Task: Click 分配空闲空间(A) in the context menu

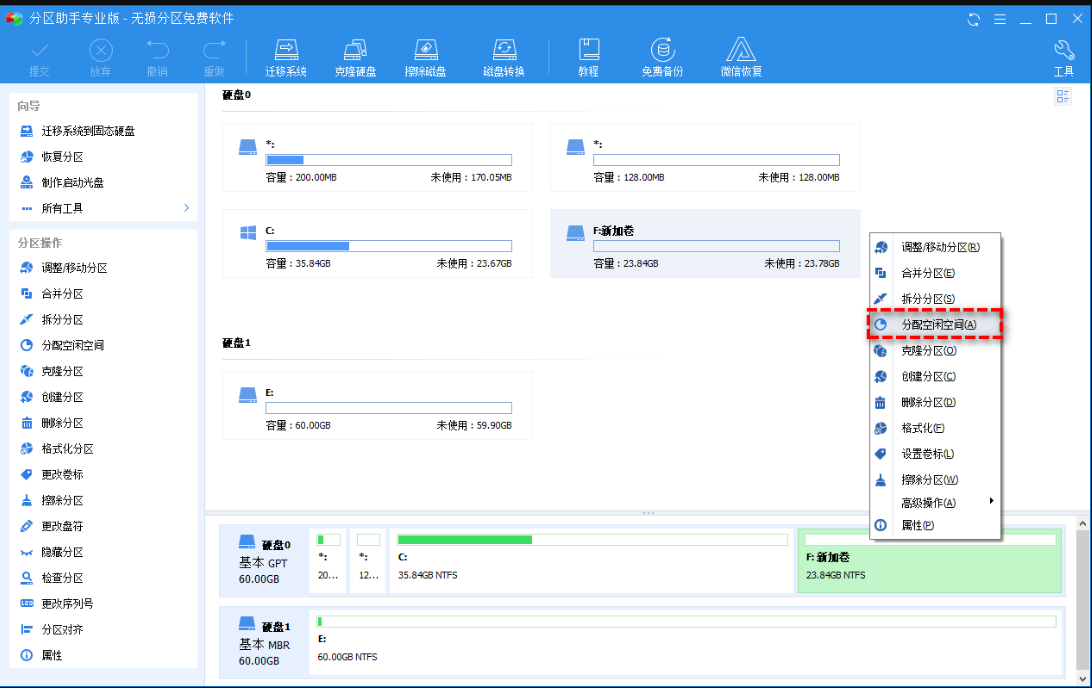Action: [x=935, y=324]
